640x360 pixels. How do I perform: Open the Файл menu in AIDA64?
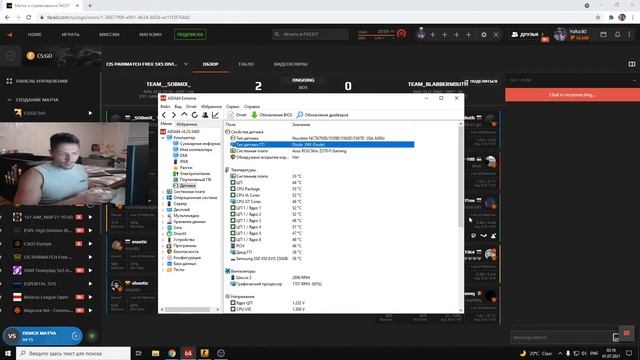coord(165,107)
